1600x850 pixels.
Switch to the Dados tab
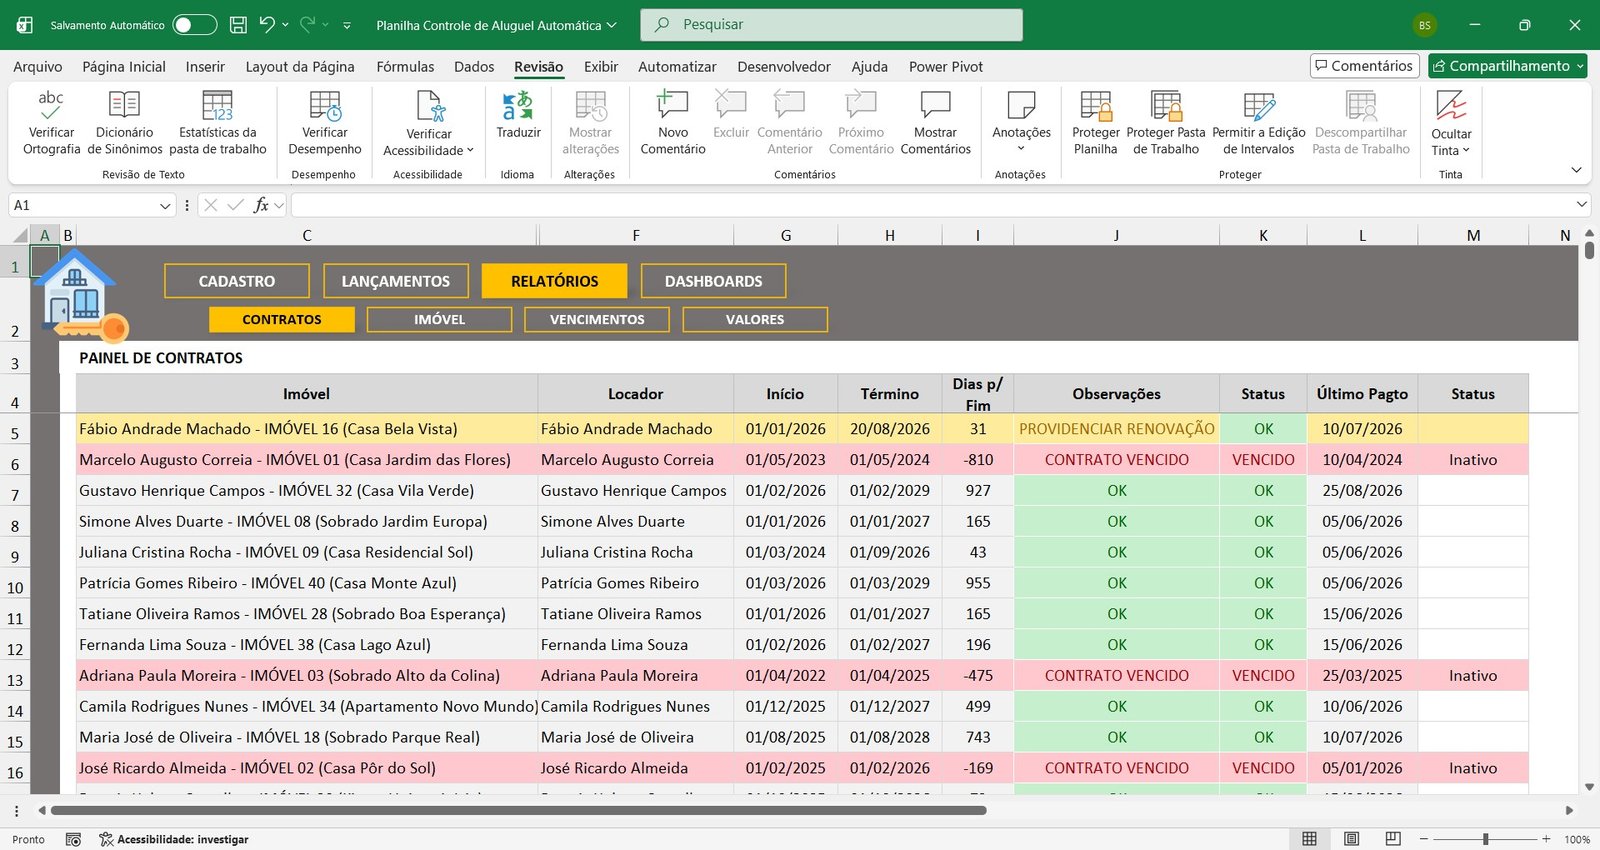(474, 66)
